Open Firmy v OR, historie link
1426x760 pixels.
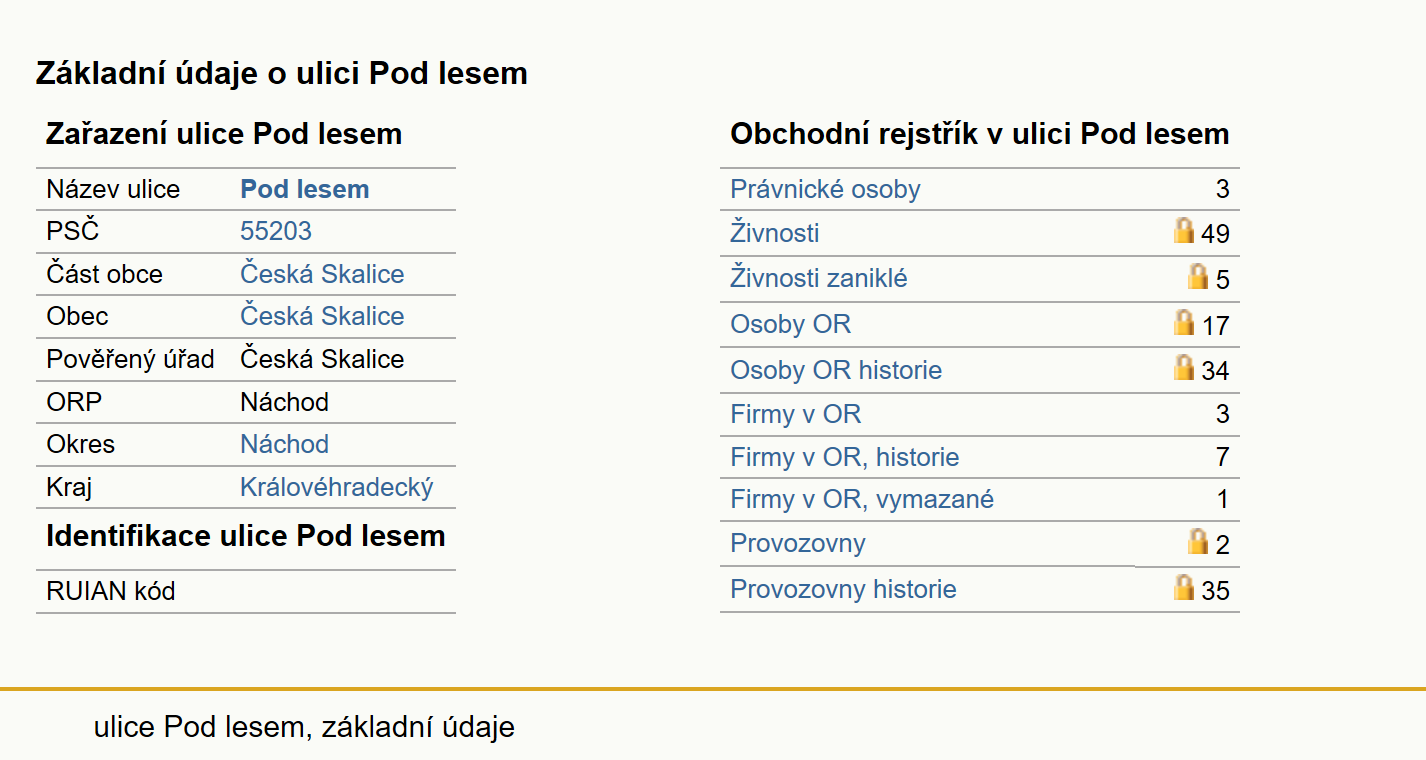[845, 457]
